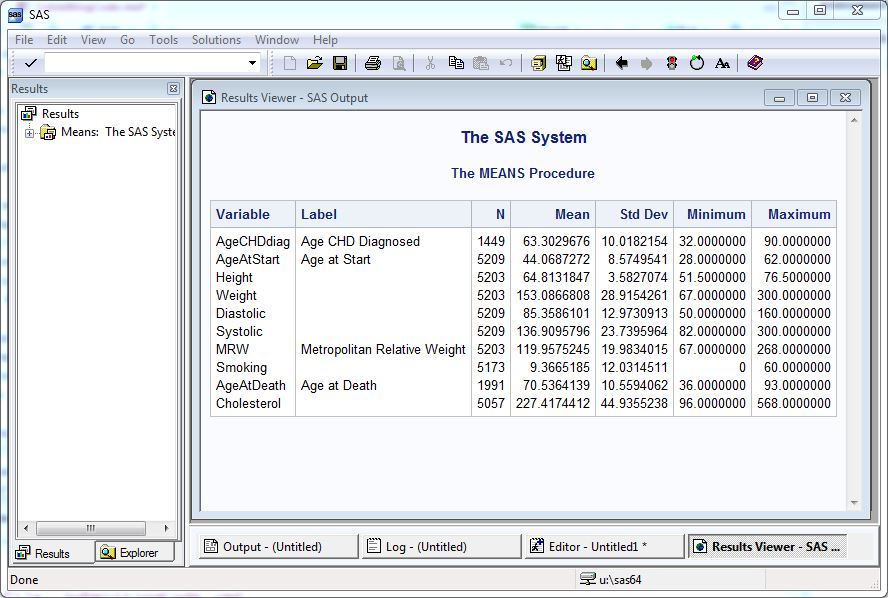Print the output using the Print icon
The image size is (888, 598).
tap(371, 62)
